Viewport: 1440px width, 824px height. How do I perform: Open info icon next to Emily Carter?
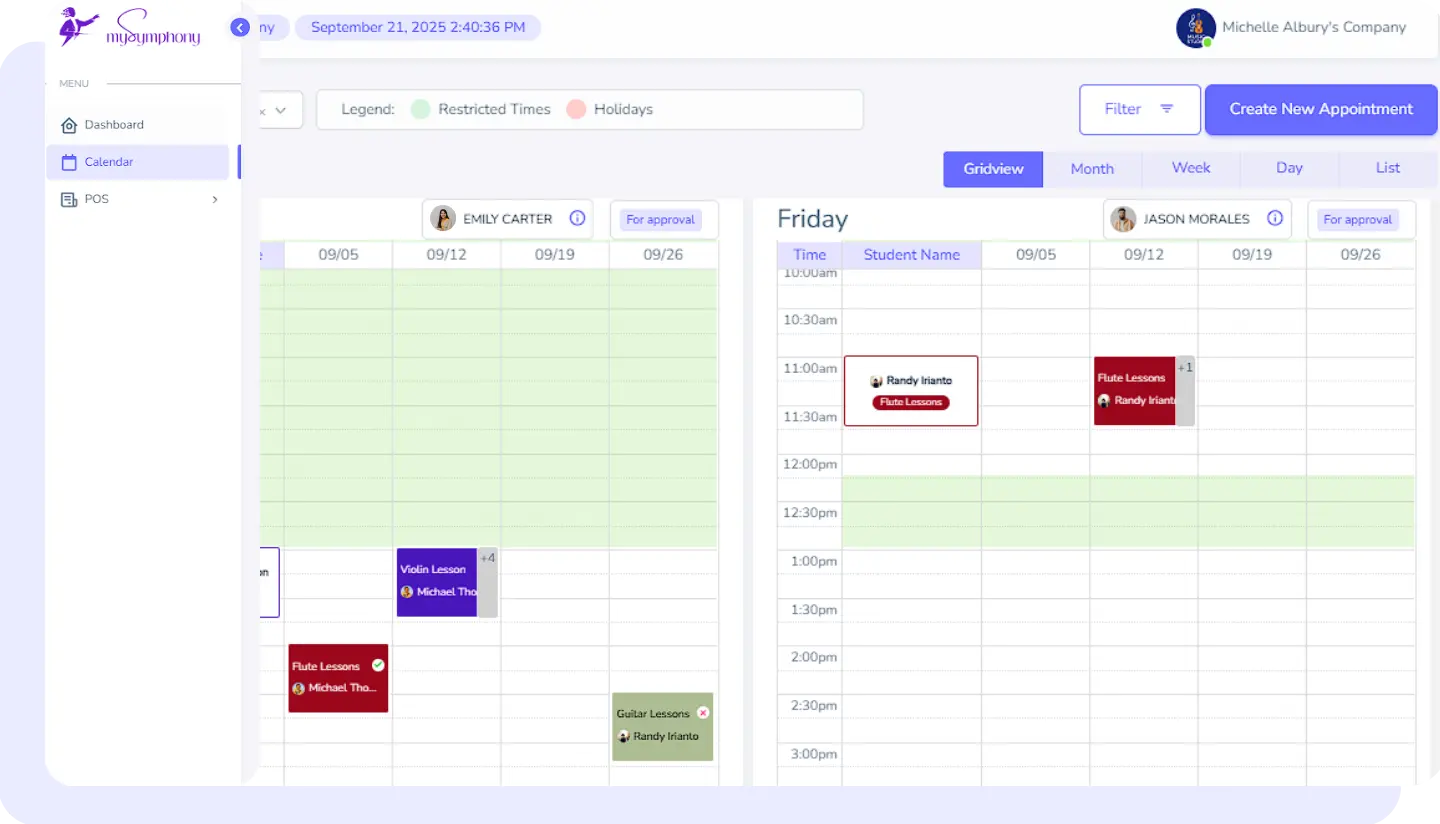click(577, 219)
